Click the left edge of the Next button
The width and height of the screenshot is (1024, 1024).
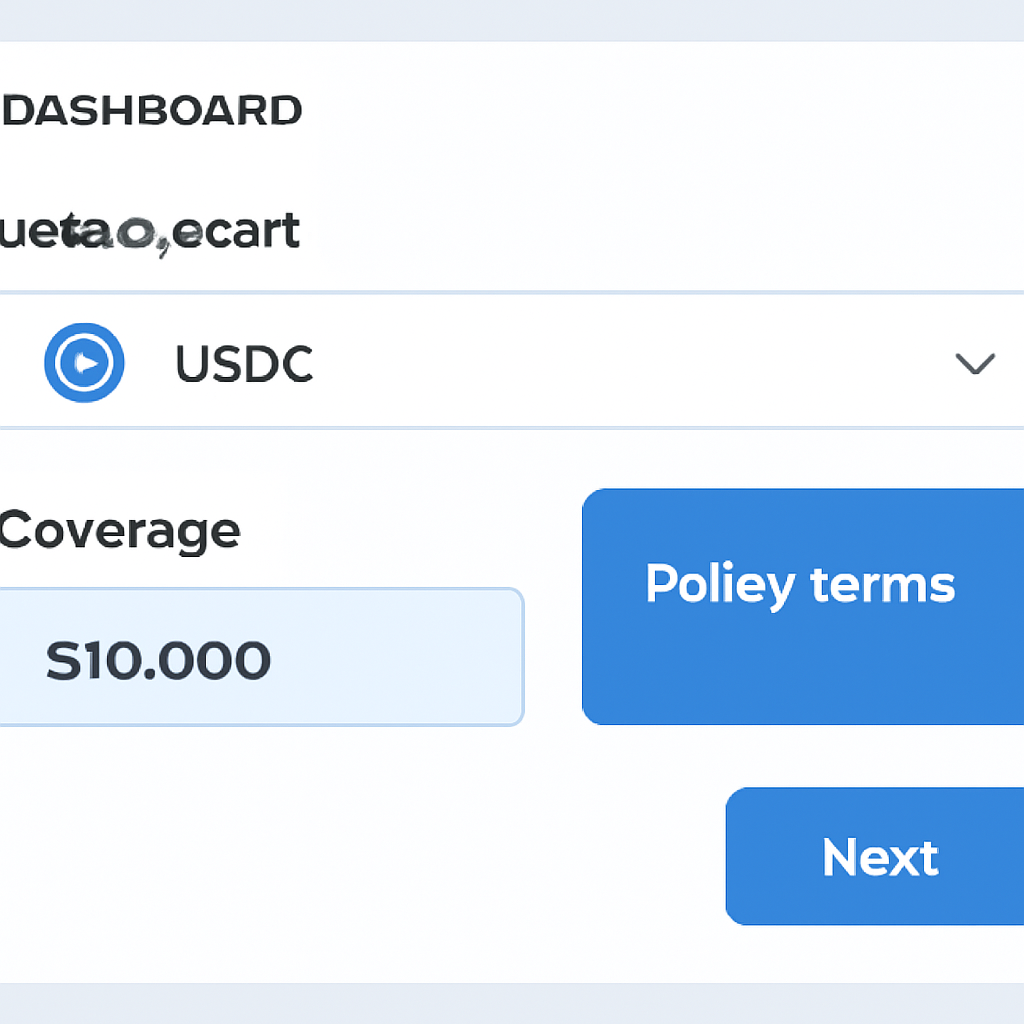745,857
